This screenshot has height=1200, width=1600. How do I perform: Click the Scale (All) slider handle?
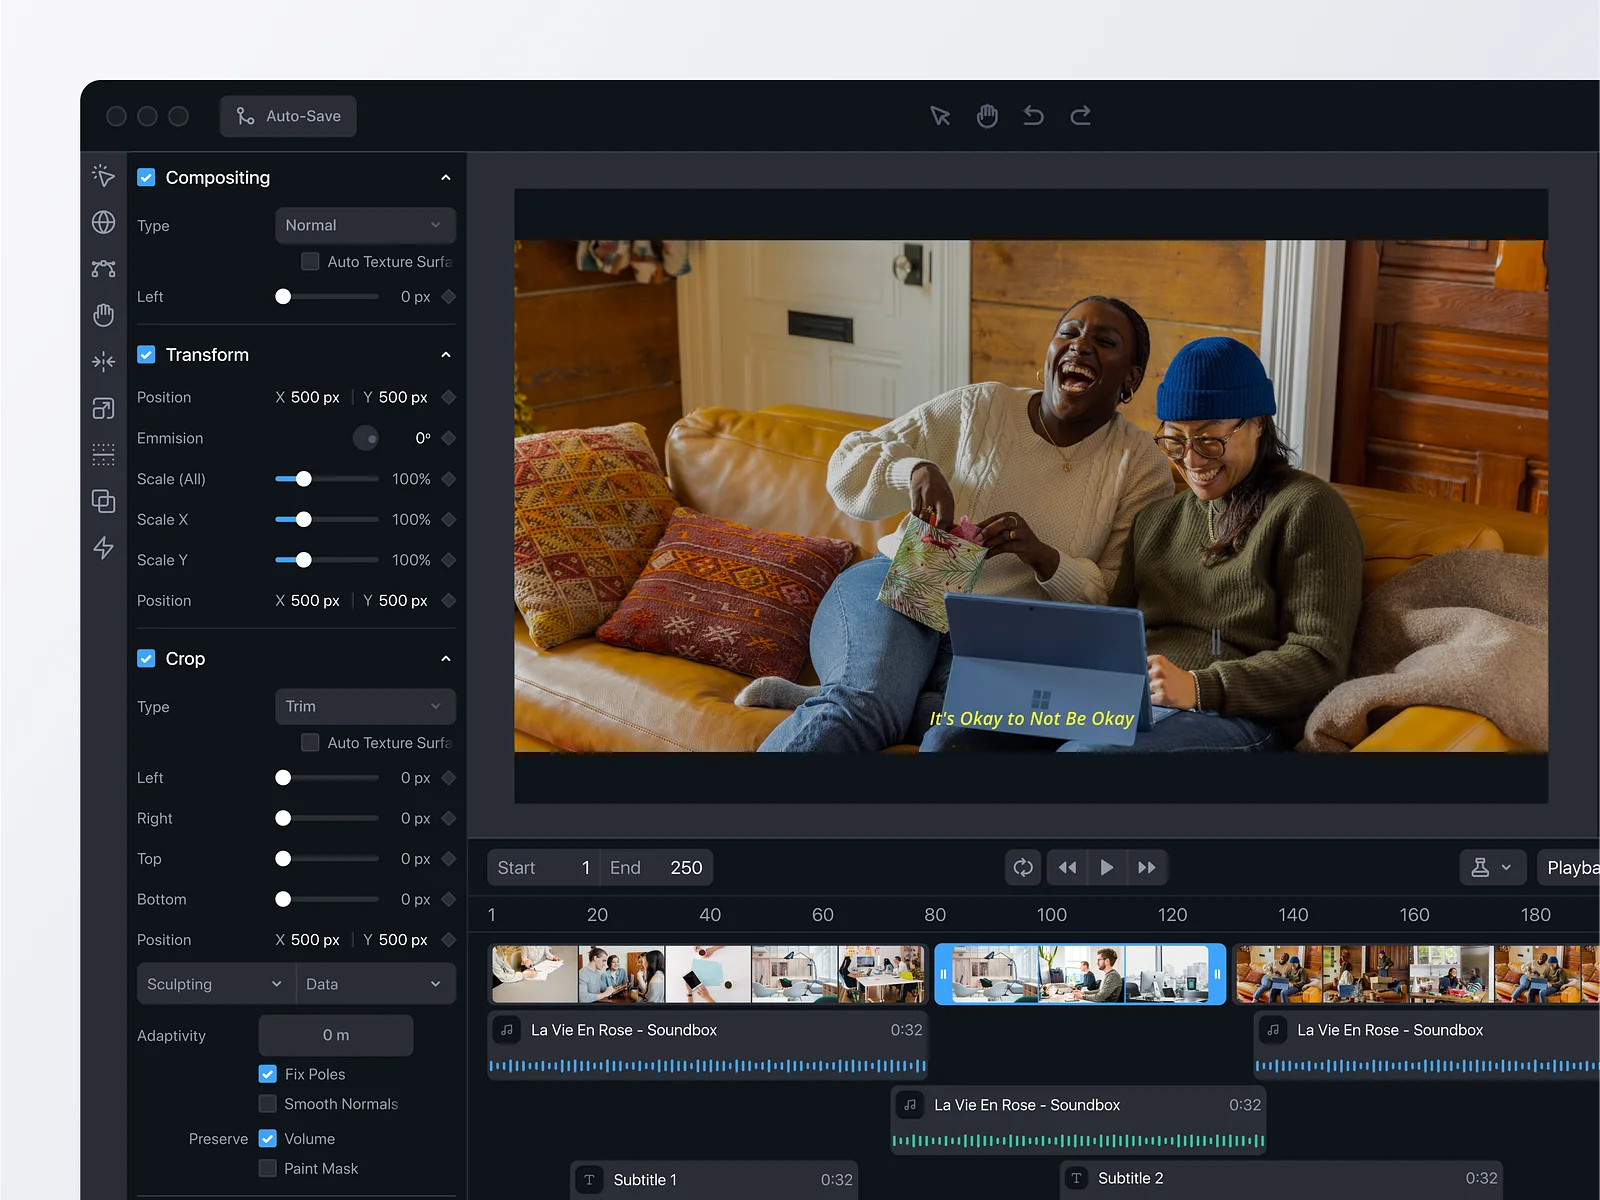click(304, 479)
